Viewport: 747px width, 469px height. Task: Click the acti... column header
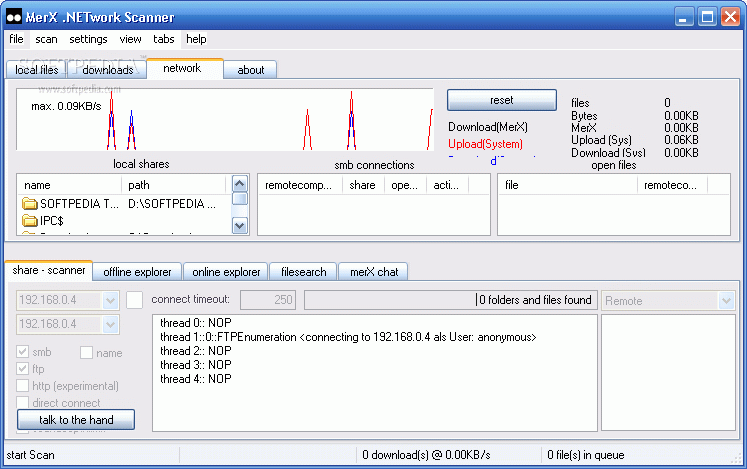[x=447, y=185]
